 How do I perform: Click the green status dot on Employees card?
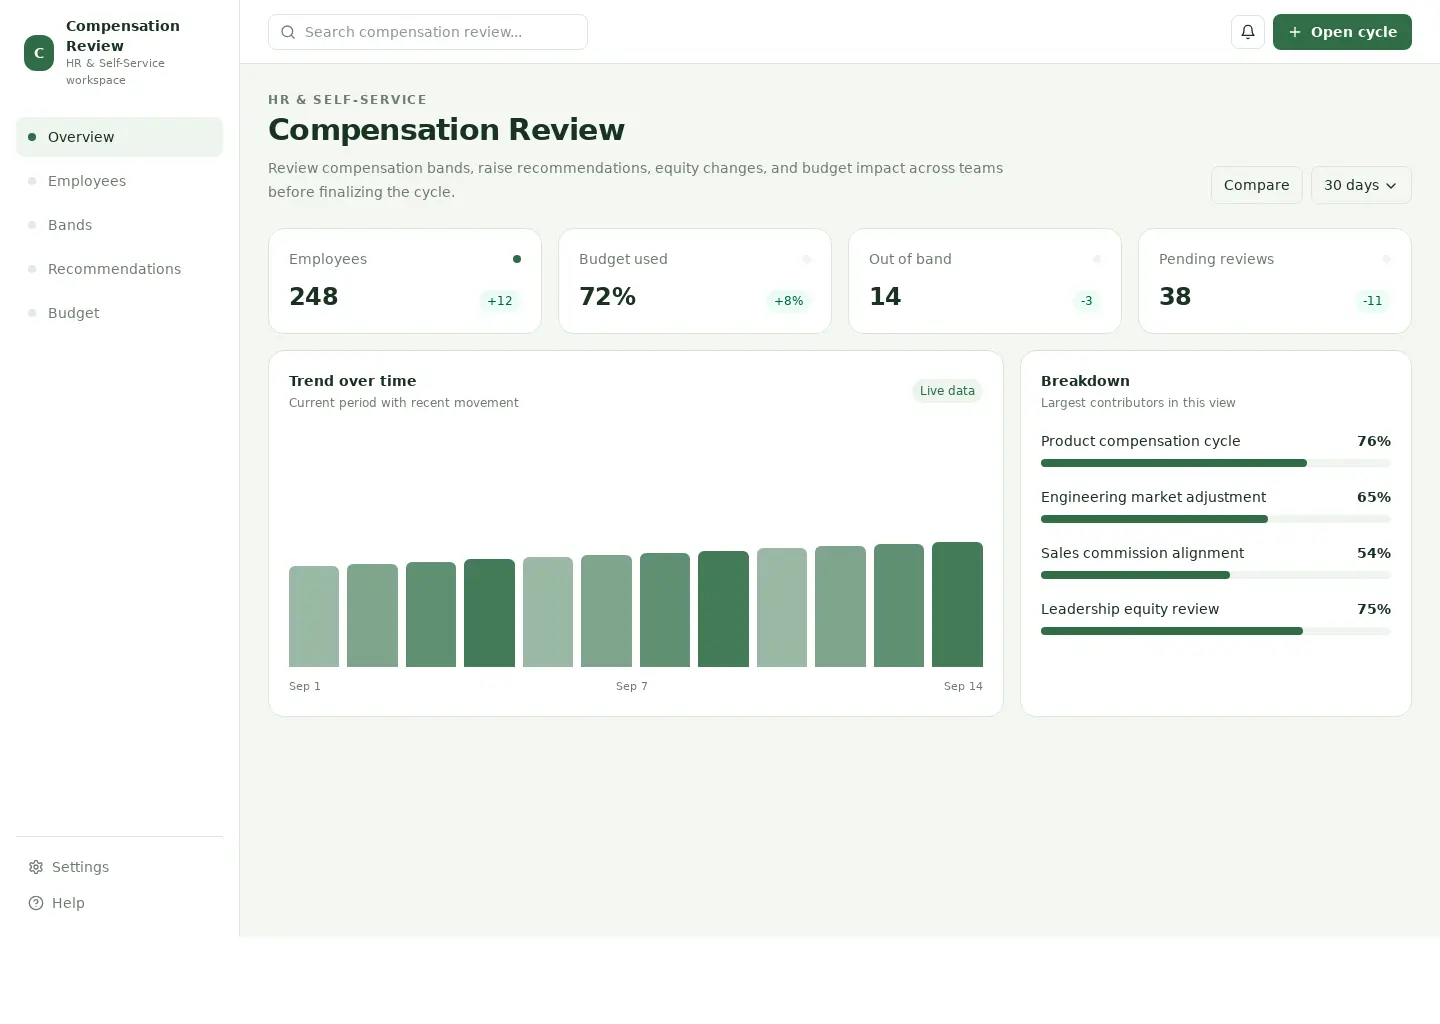517,259
